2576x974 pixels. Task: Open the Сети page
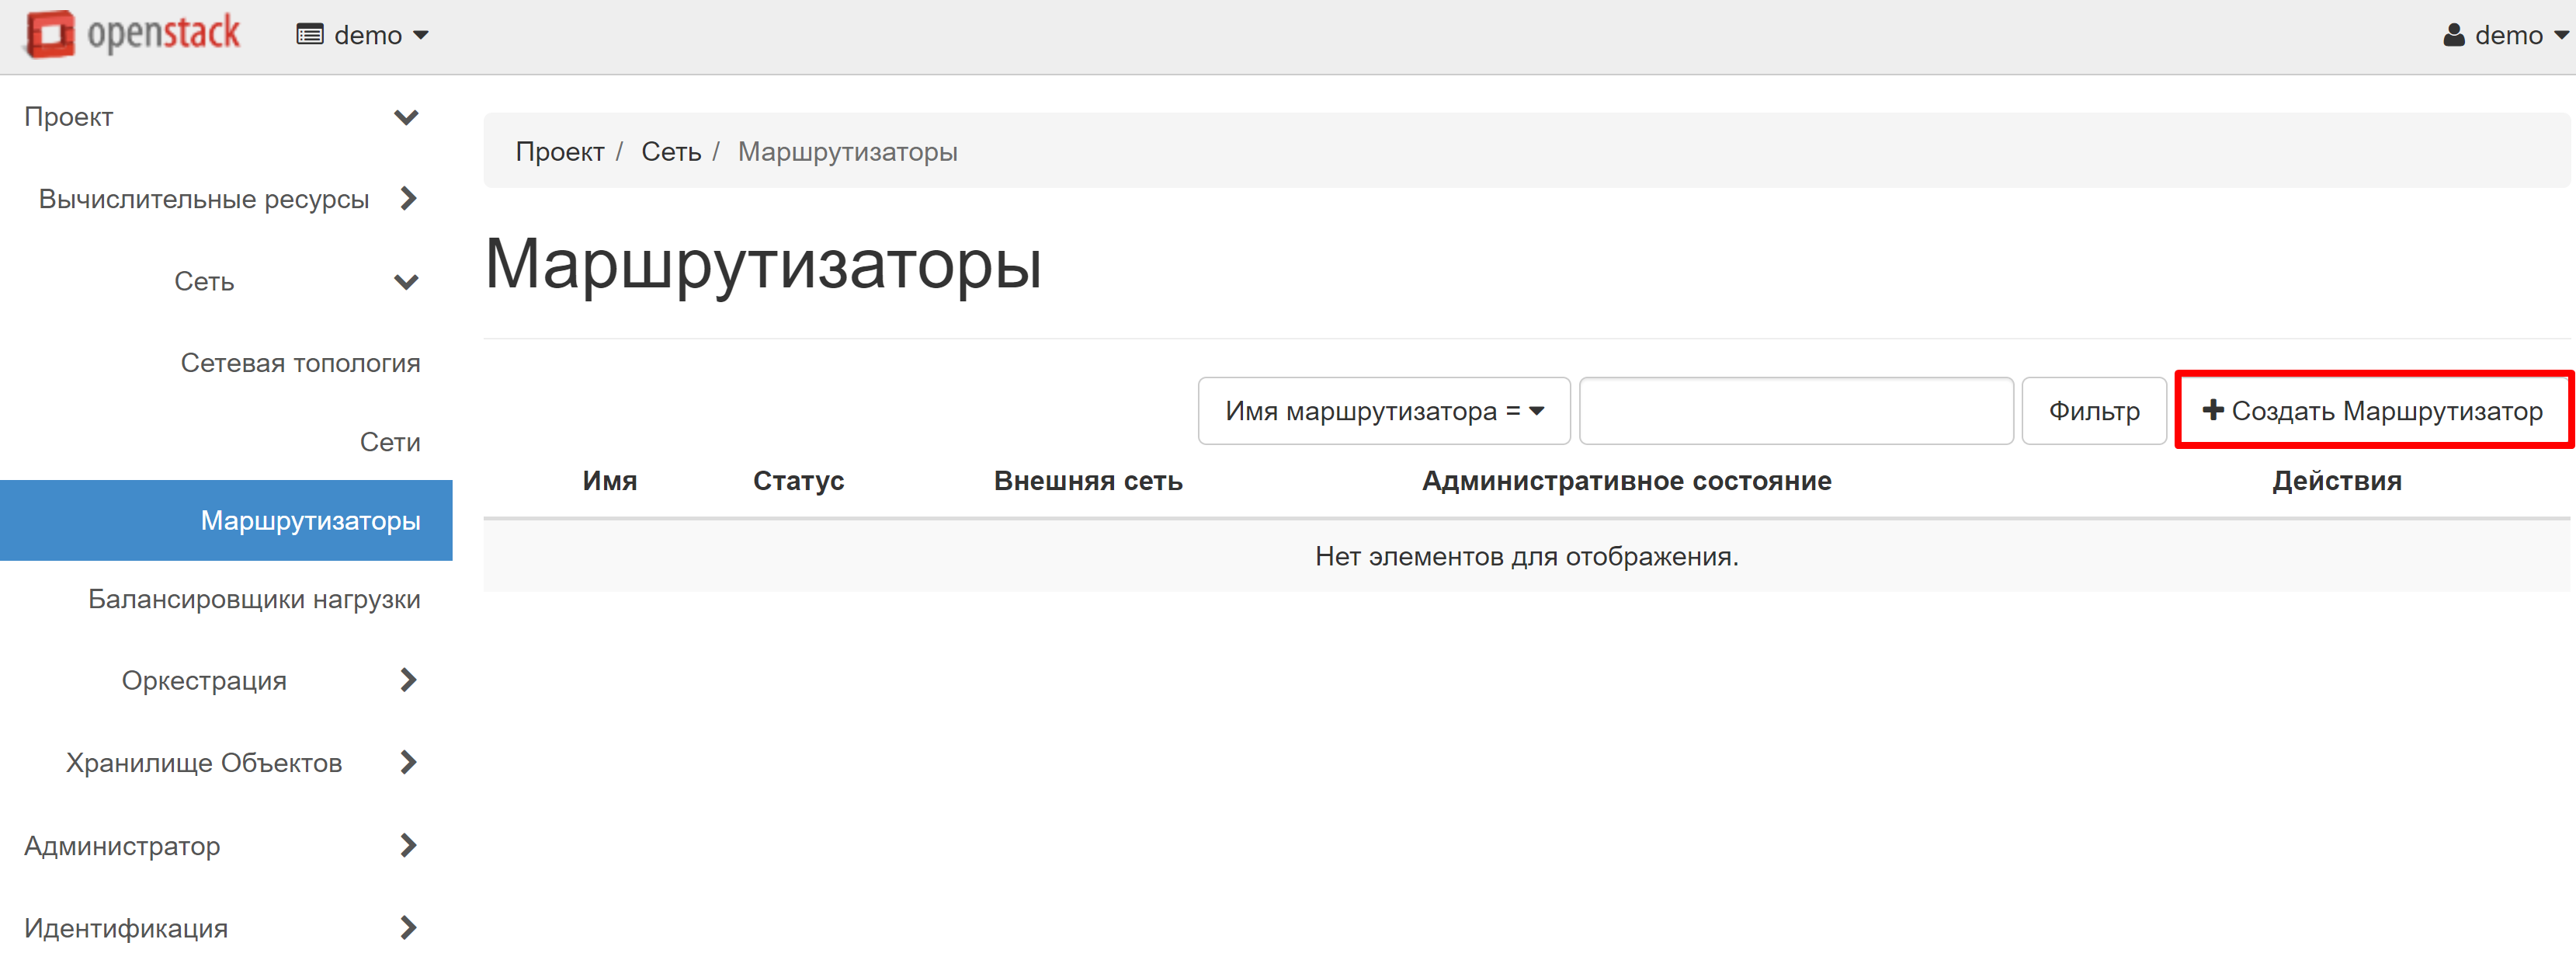(x=390, y=442)
